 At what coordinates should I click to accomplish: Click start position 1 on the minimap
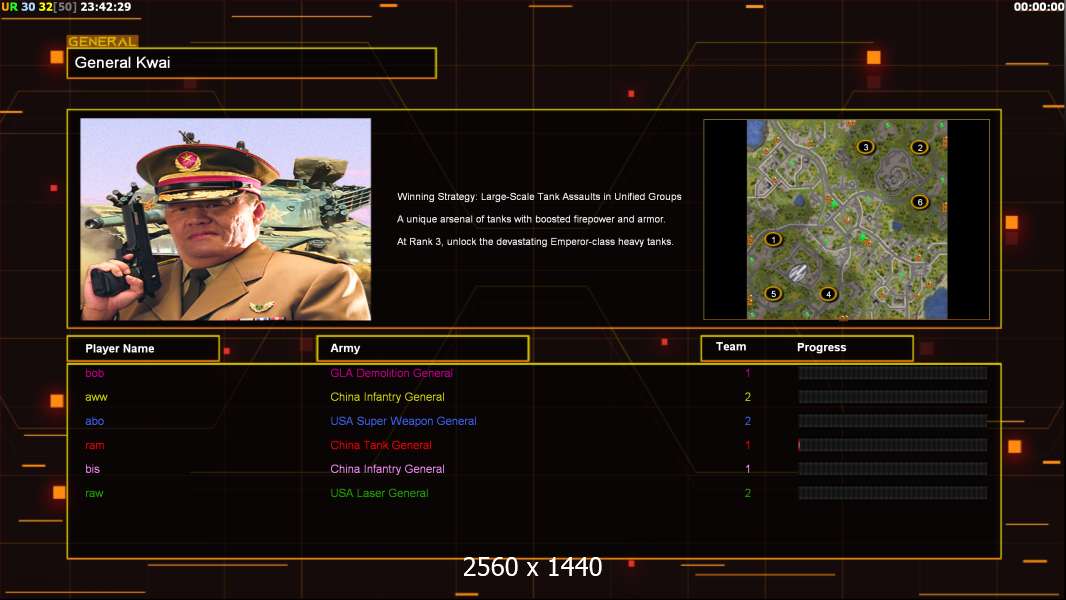(773, 239)
